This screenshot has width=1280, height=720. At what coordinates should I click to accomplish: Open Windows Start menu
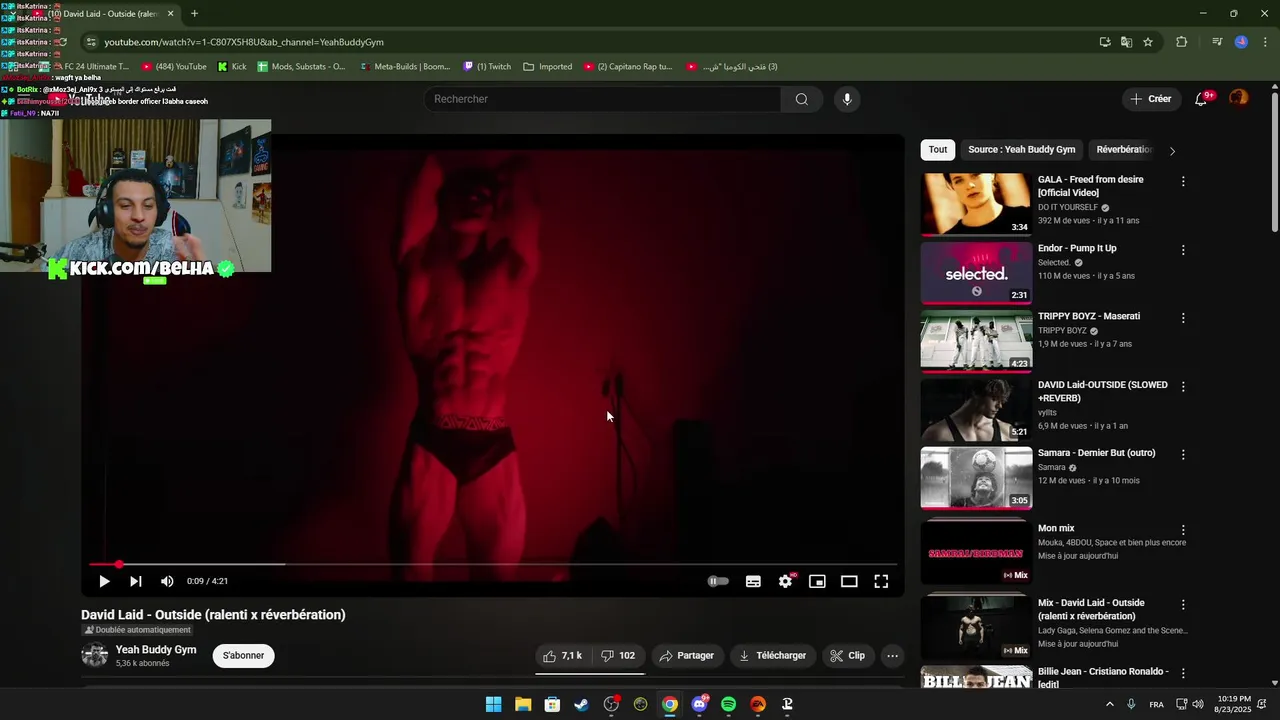tap(493, 704)
